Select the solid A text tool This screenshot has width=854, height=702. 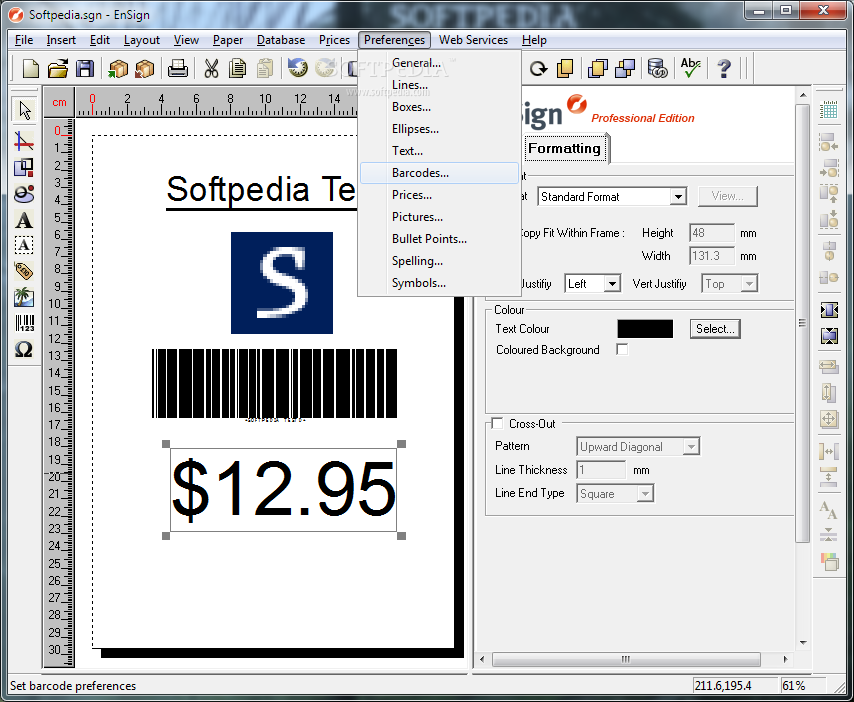pos(23,220)
